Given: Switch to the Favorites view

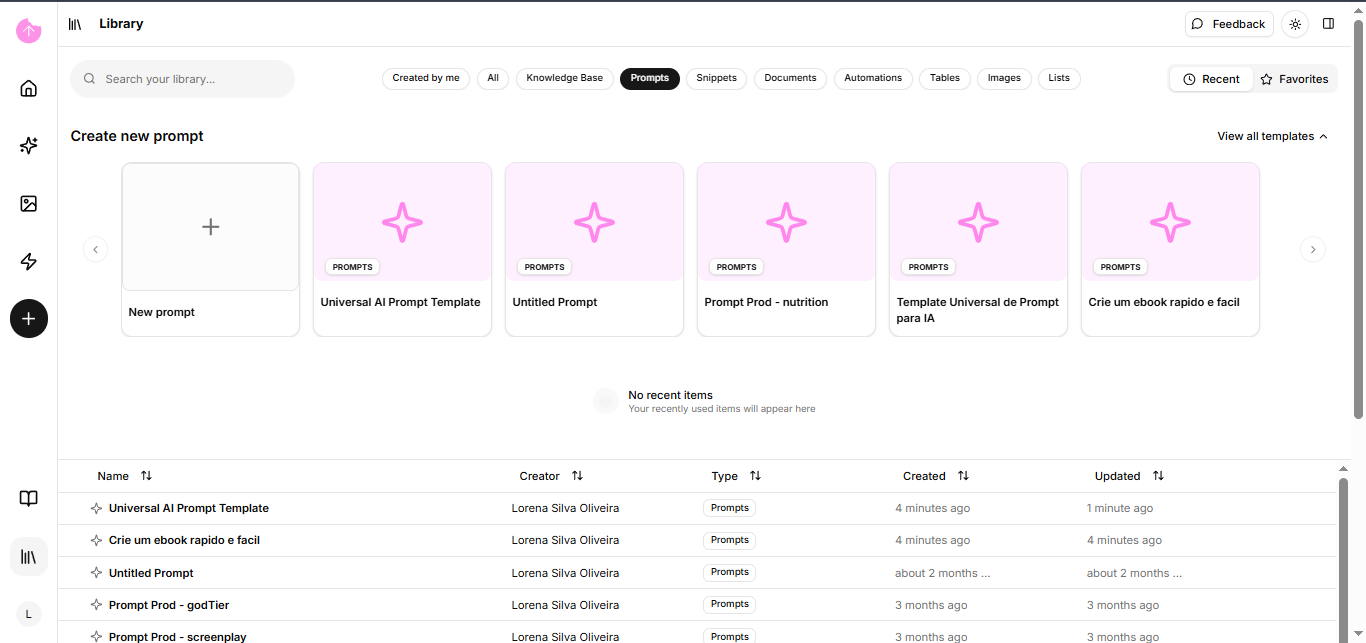Looking at the screenshot, I should [1294, 79].
